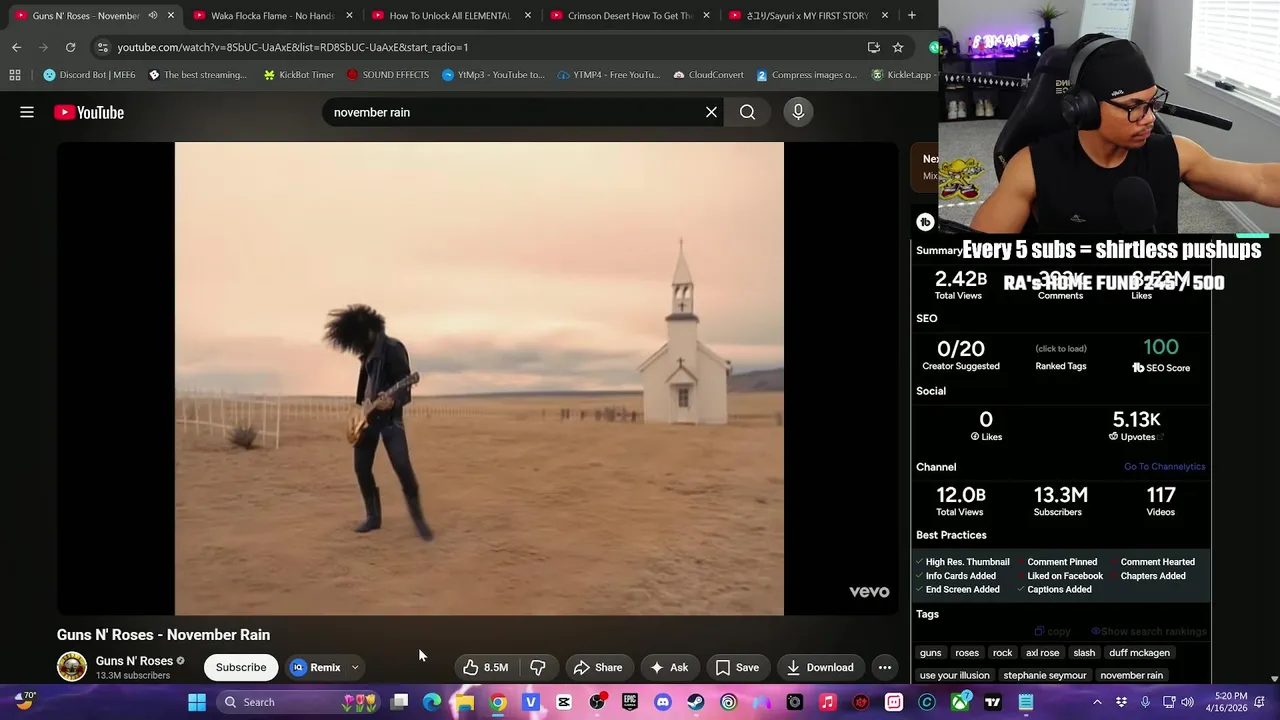This screenshot has height=720, width=1280.
Task: Show hidden system tray icons
Action: point(1097,702)
